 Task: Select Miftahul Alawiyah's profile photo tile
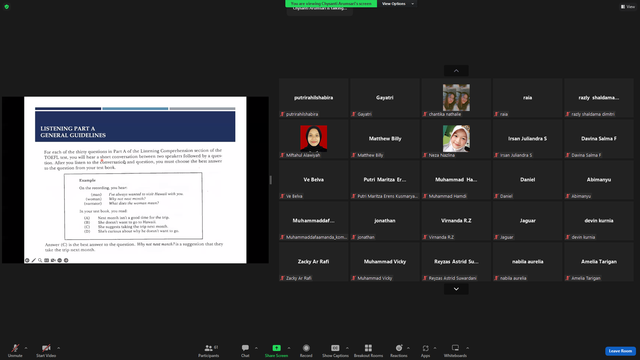point(313,139)
